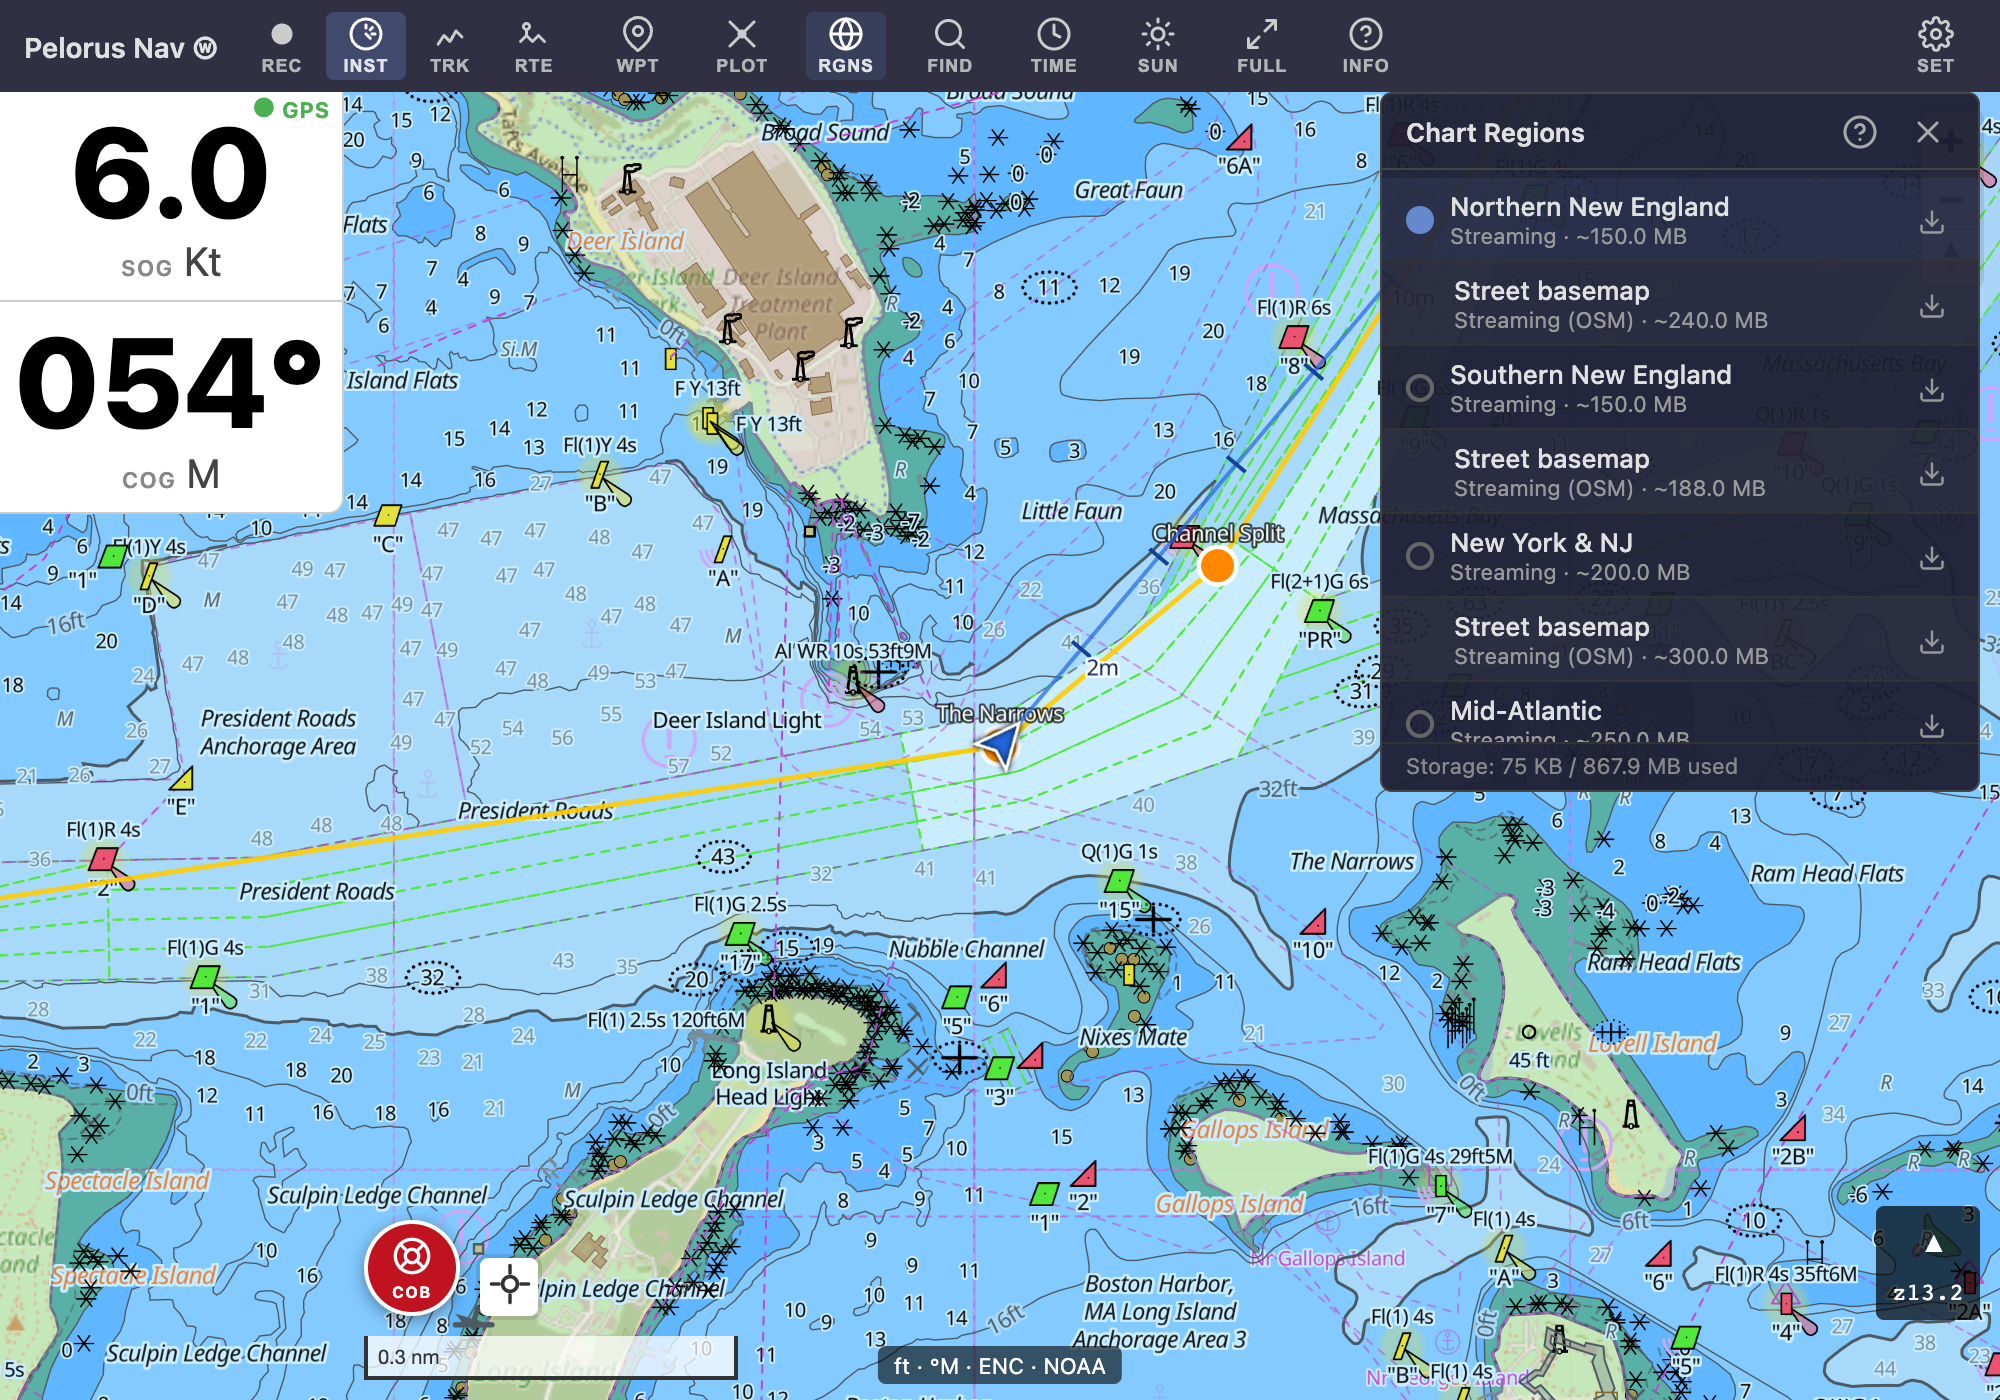Toggle the INST instruments panel
Image resolution: width=2000 pixels, height=1400 pixels.
pos(365,47)
